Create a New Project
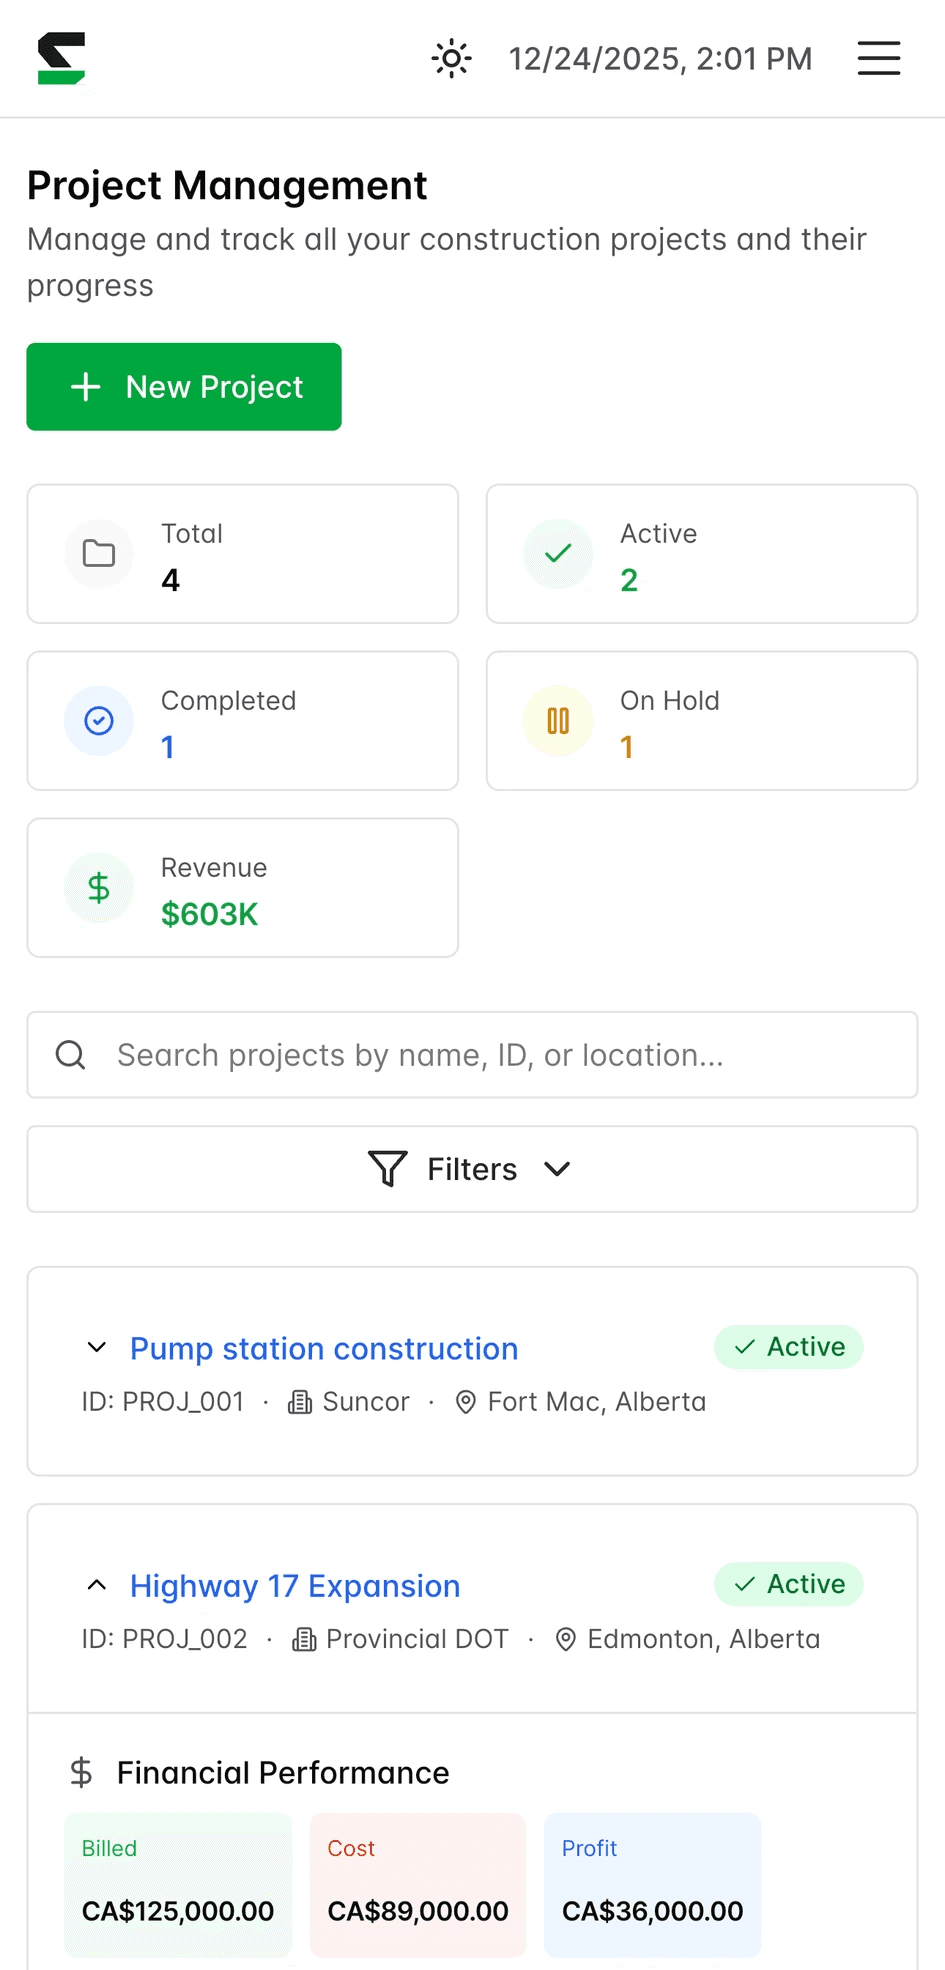This screenshot has height=1970, width=945. [184, 387]
